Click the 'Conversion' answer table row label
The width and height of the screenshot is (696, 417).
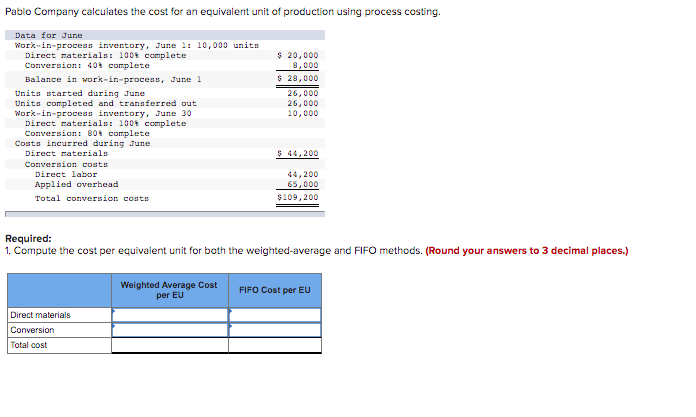(32, 330)
